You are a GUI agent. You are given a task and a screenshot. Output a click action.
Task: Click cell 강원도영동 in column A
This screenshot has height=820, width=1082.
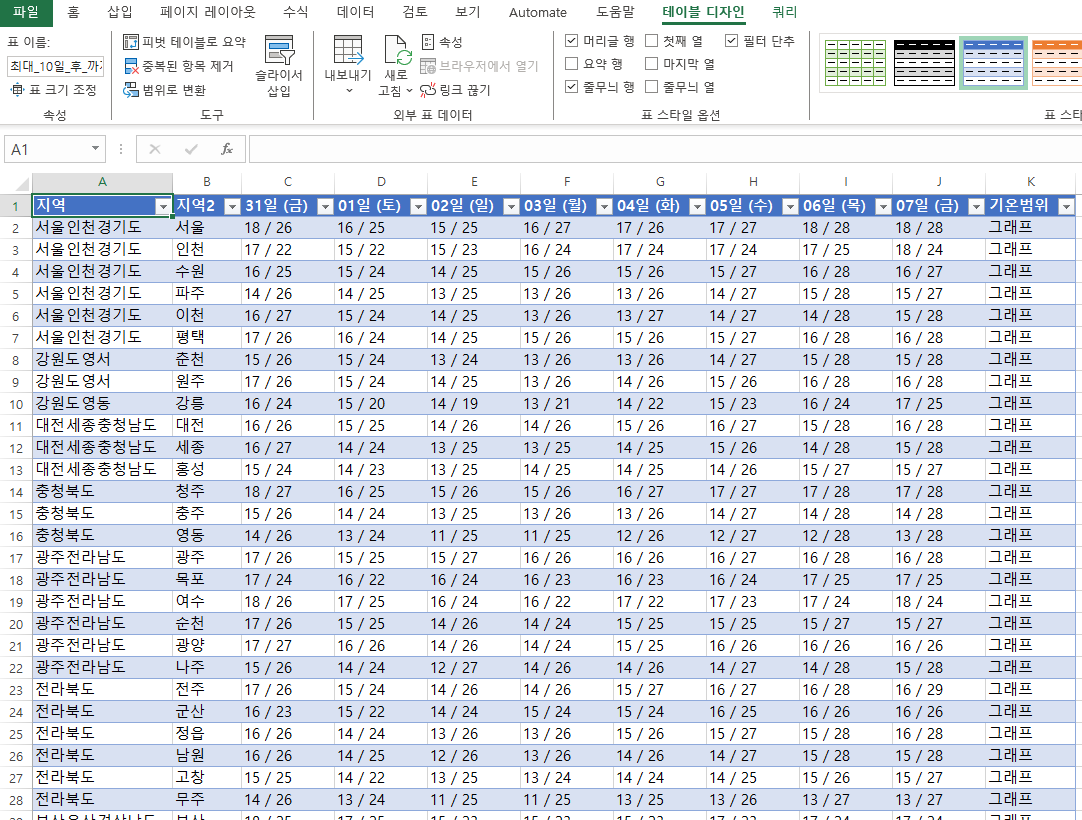tap(102, 404)
